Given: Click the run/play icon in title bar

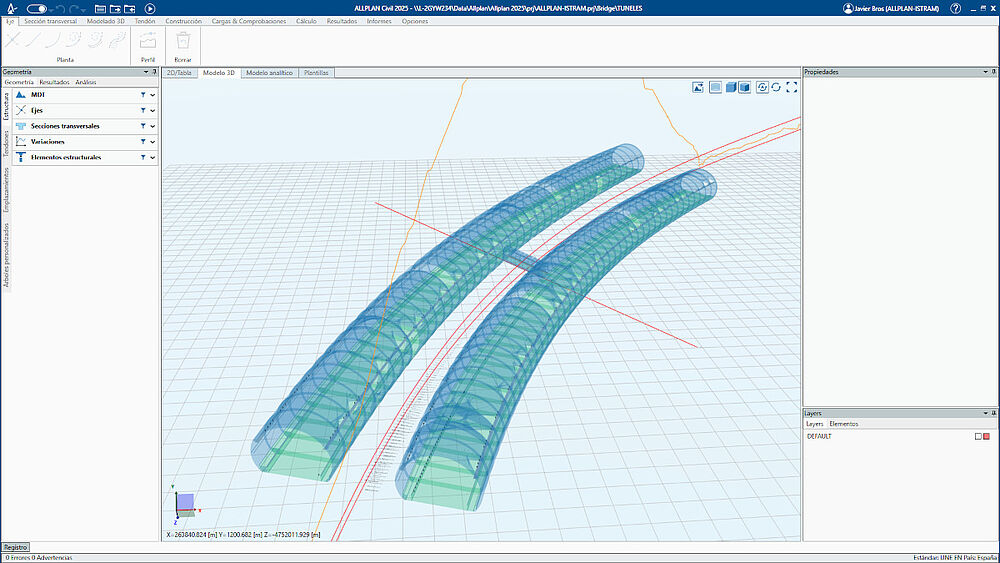Looking at the screenshot, I should point(150,8).
